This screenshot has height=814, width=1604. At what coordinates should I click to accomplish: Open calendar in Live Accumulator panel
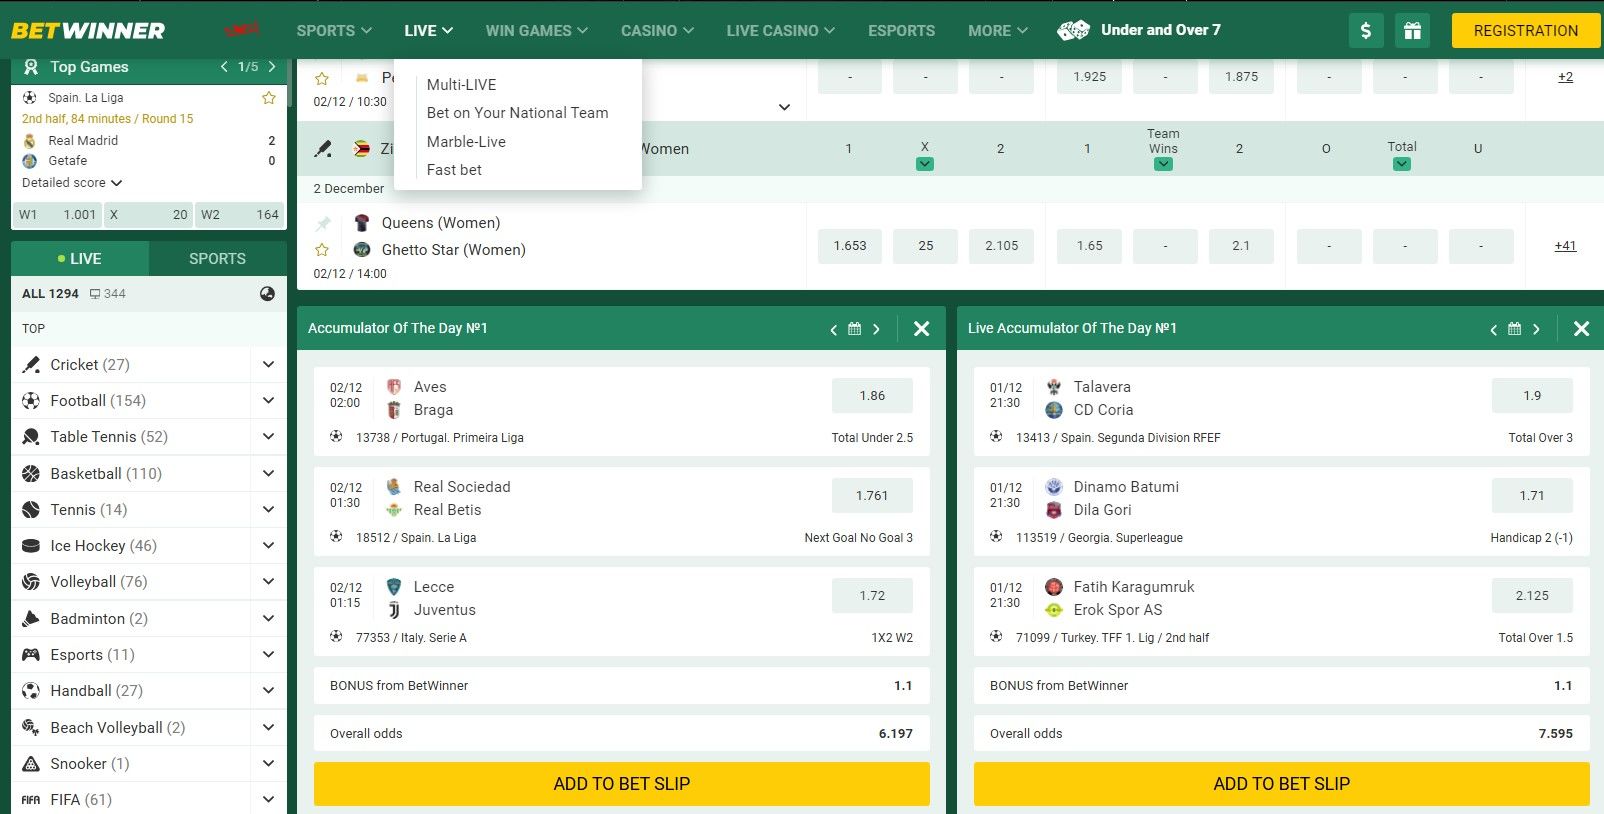(x=1514, y=329)
